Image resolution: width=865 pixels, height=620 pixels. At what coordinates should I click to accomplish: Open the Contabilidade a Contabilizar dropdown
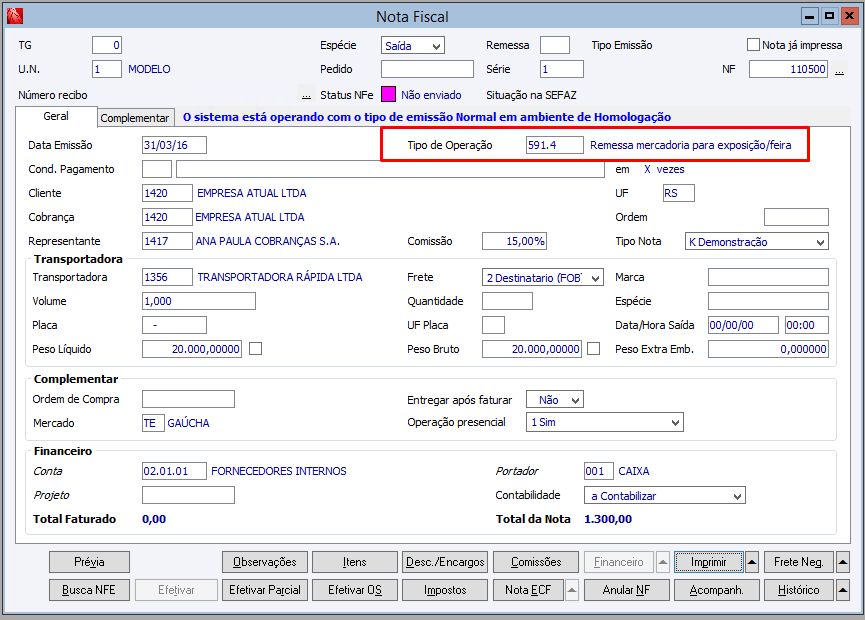tap(665, 495)
